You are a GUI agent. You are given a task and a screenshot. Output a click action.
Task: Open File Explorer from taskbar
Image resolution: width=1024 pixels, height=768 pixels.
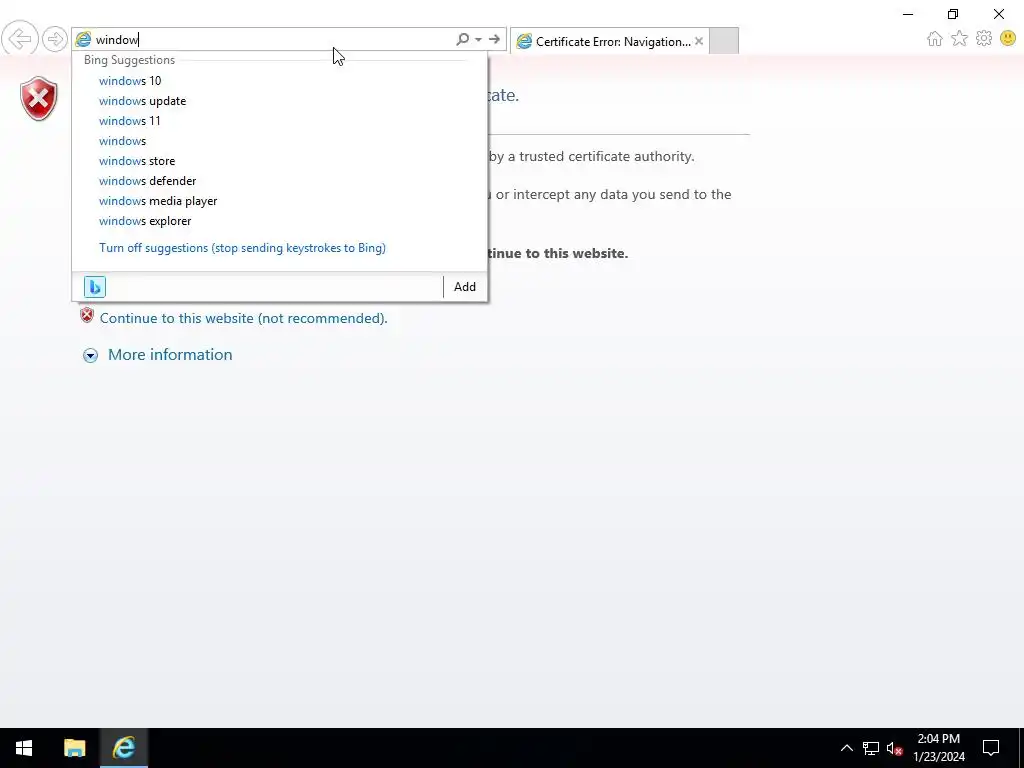[74, 748]
